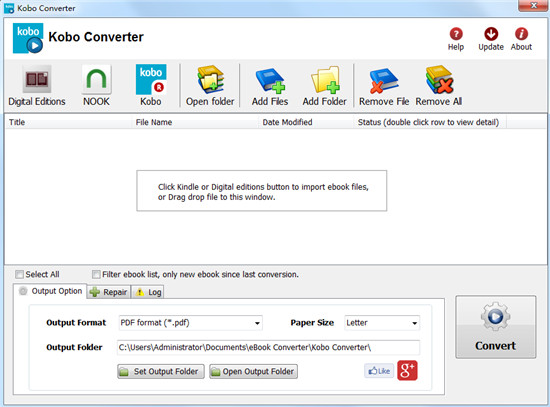Viewport: 550px width, 407px height.
Task: Click Remove All toolbar icon
Action: [438, 86]
